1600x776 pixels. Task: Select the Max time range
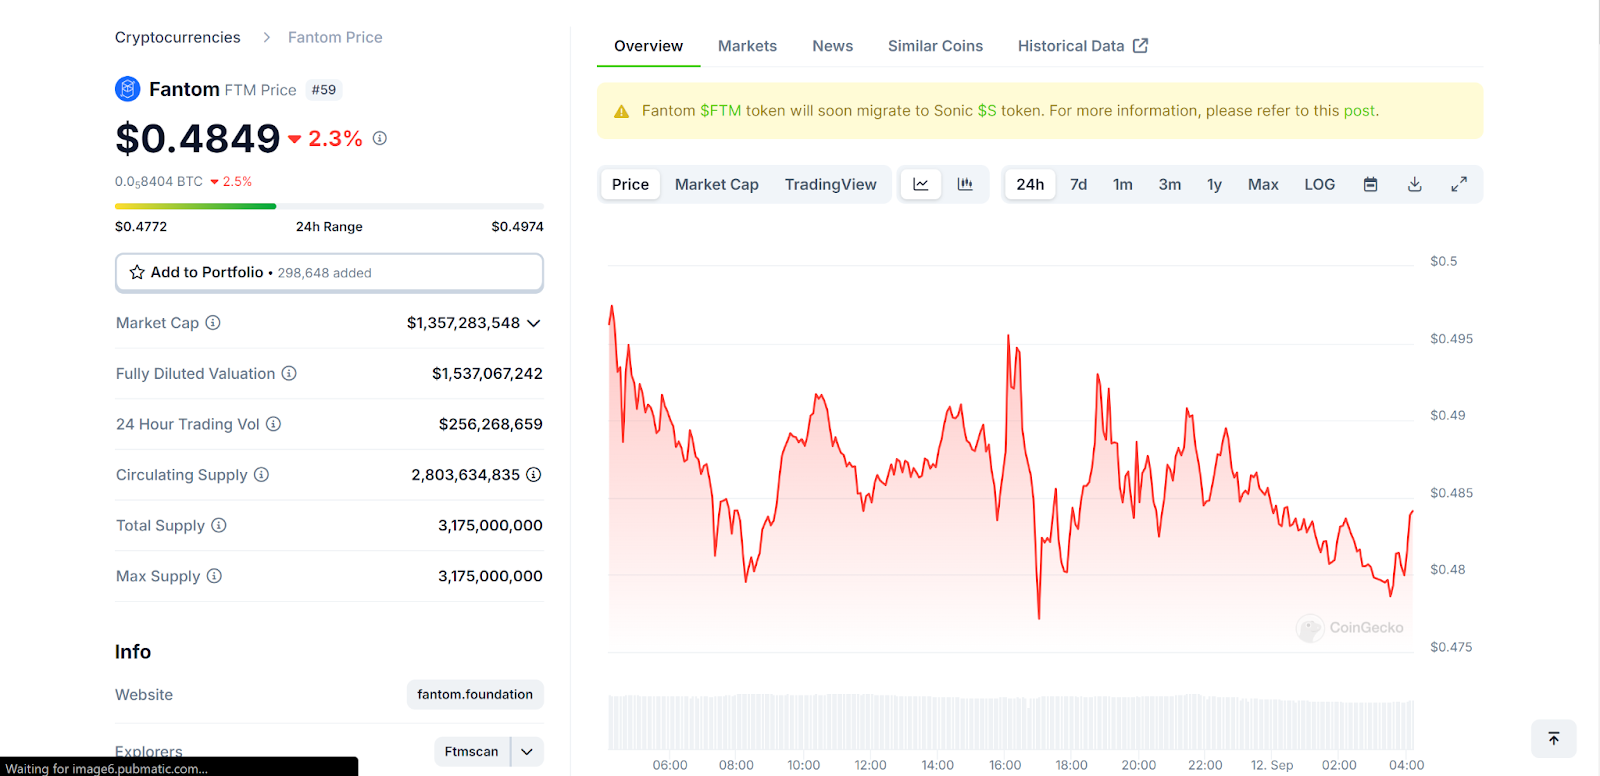point(1263,184)
